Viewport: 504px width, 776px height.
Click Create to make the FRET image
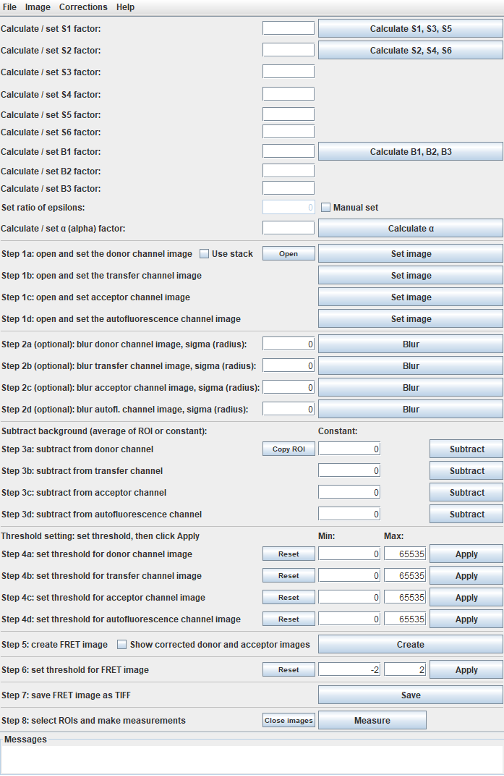pyautogui.click(x=410, y=644)
